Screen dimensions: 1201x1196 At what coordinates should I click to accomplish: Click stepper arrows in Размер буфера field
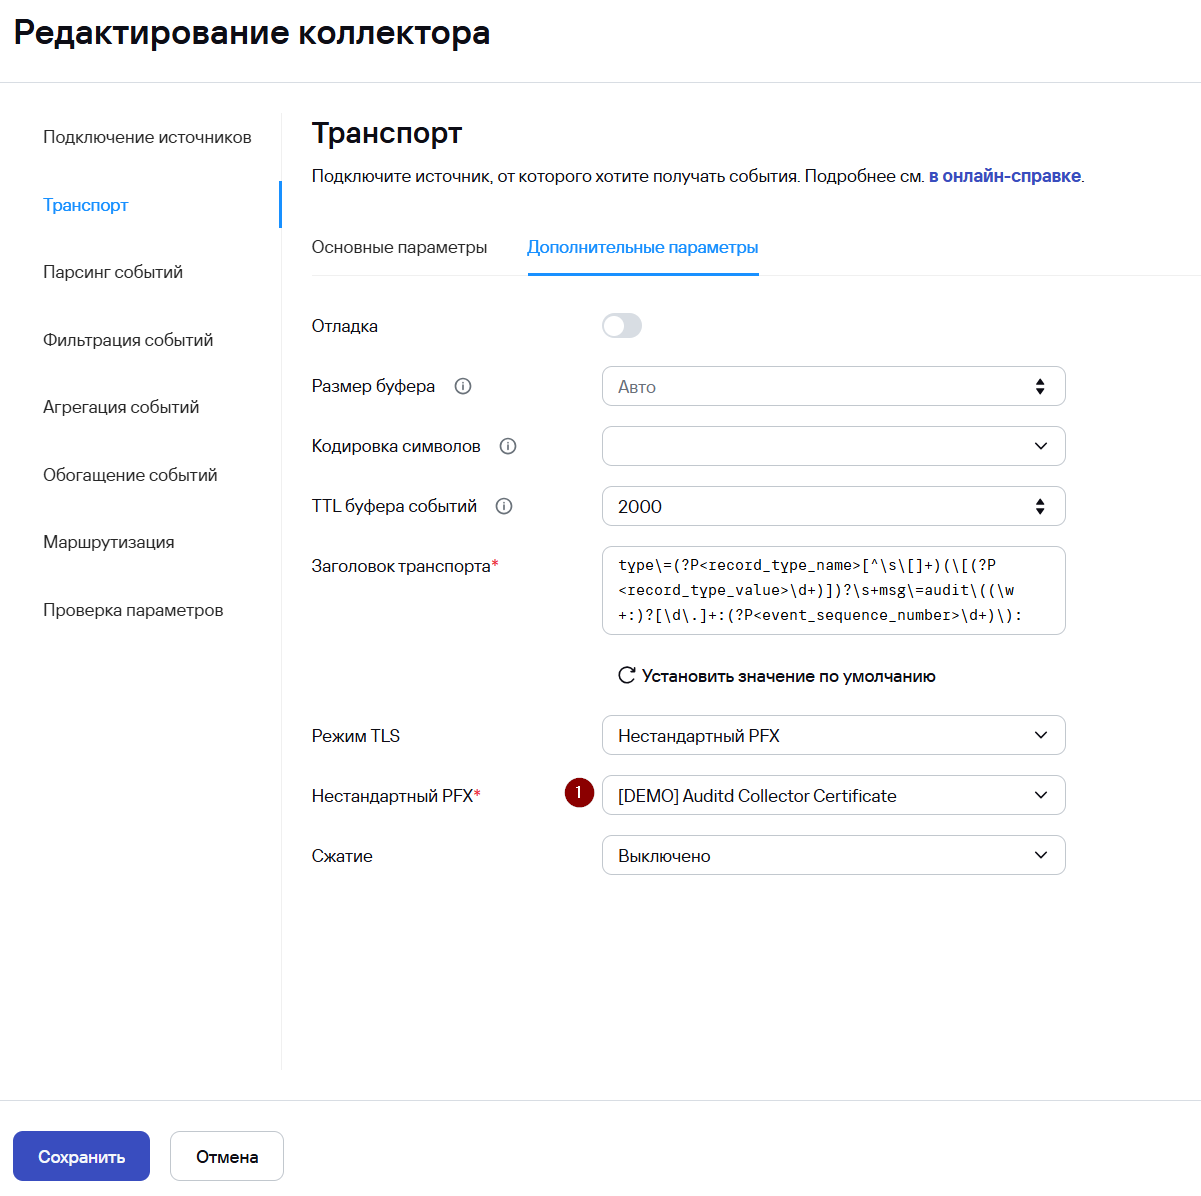click(1040, 386)
